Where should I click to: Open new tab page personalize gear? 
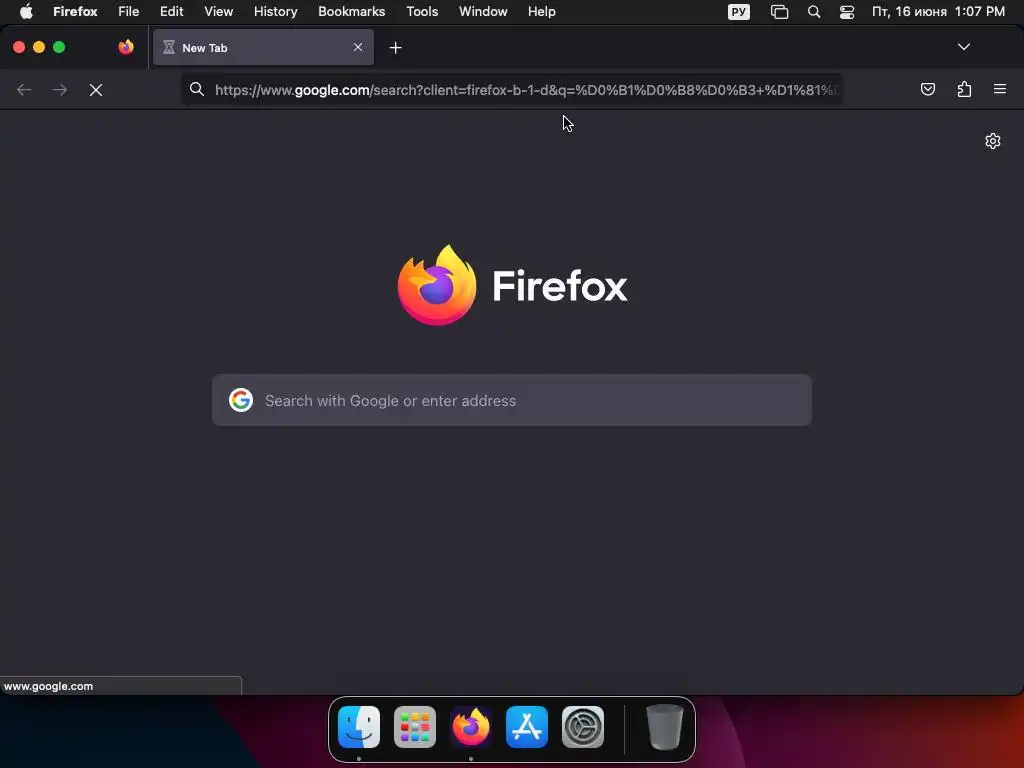[x=993, y=141]
